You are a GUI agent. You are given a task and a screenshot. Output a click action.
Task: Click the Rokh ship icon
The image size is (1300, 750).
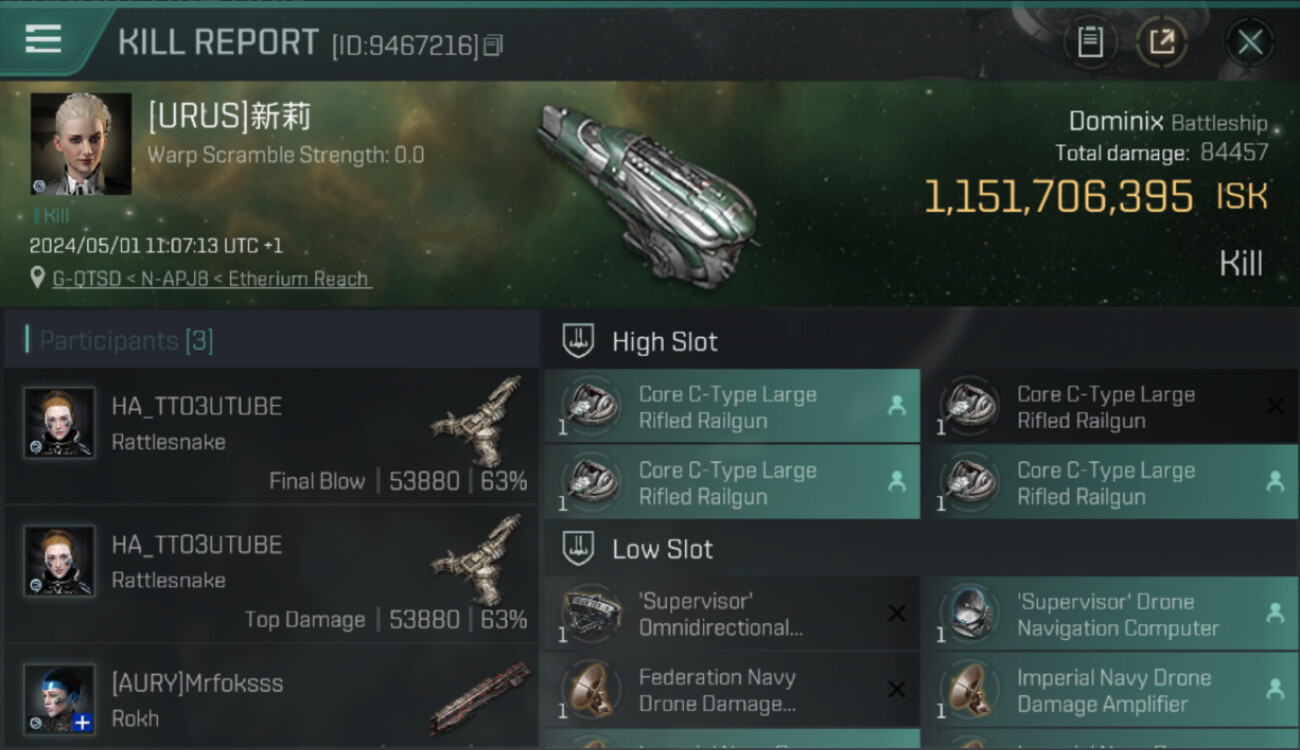480,698
